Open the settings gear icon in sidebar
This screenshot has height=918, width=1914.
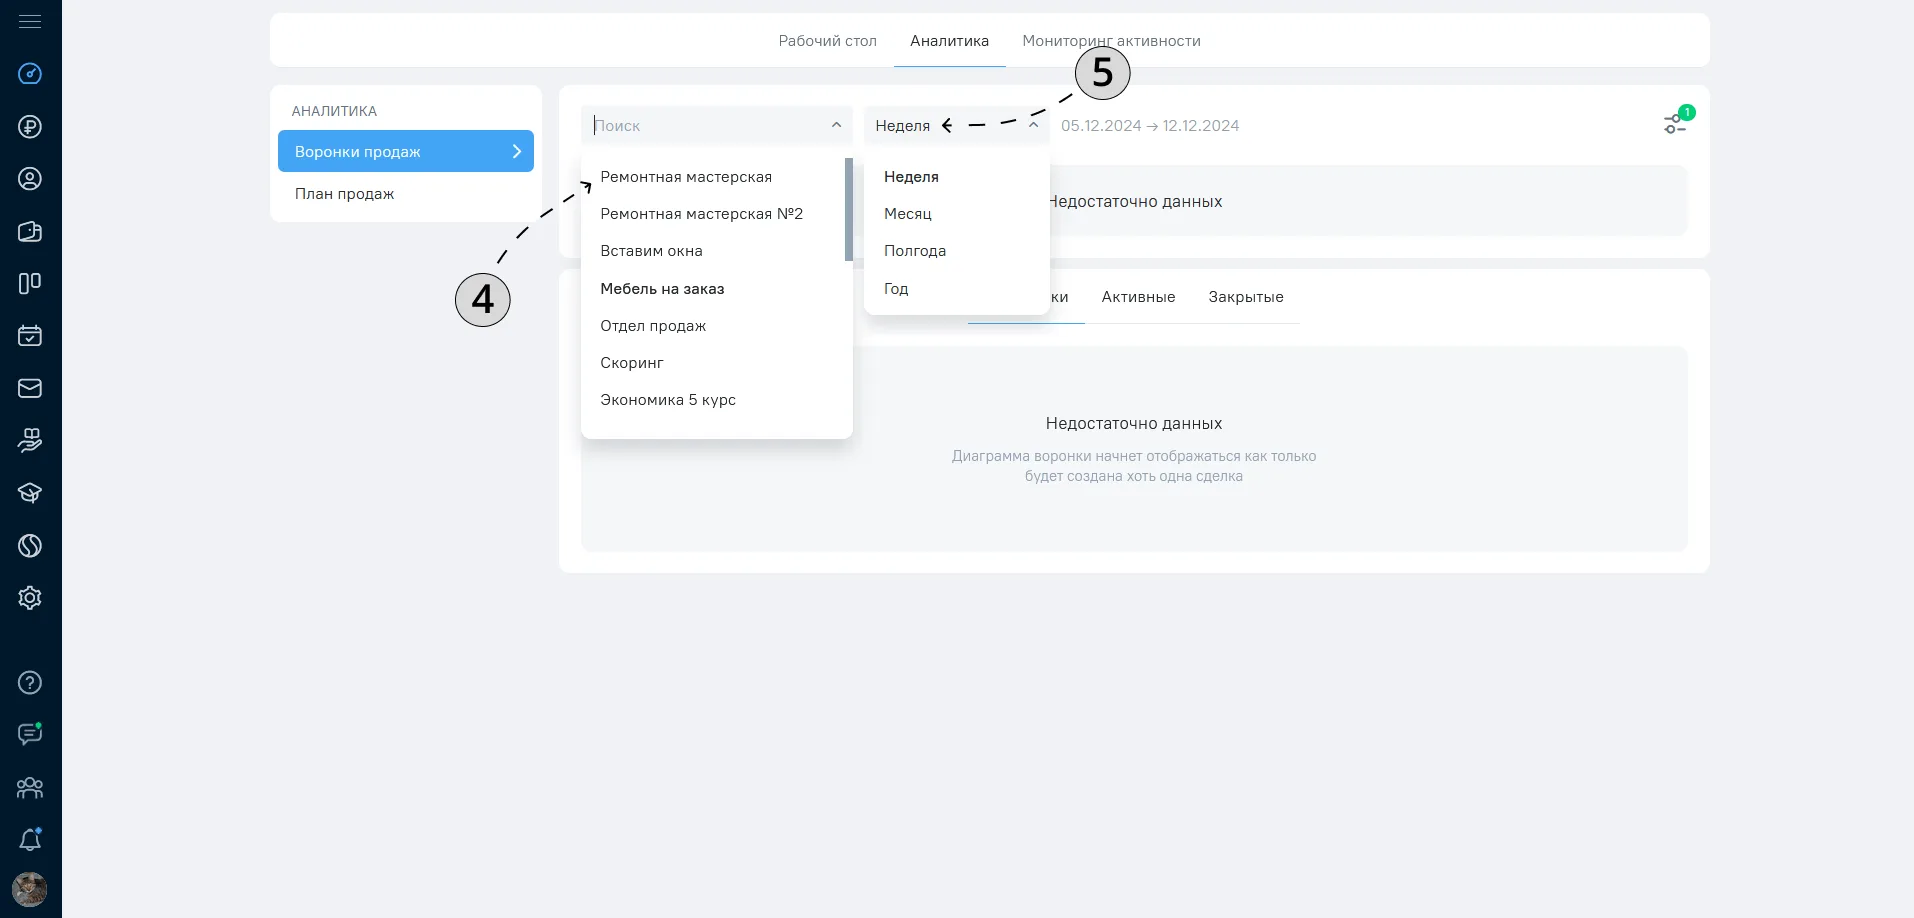pyautogui.click(x=30, y=598)
